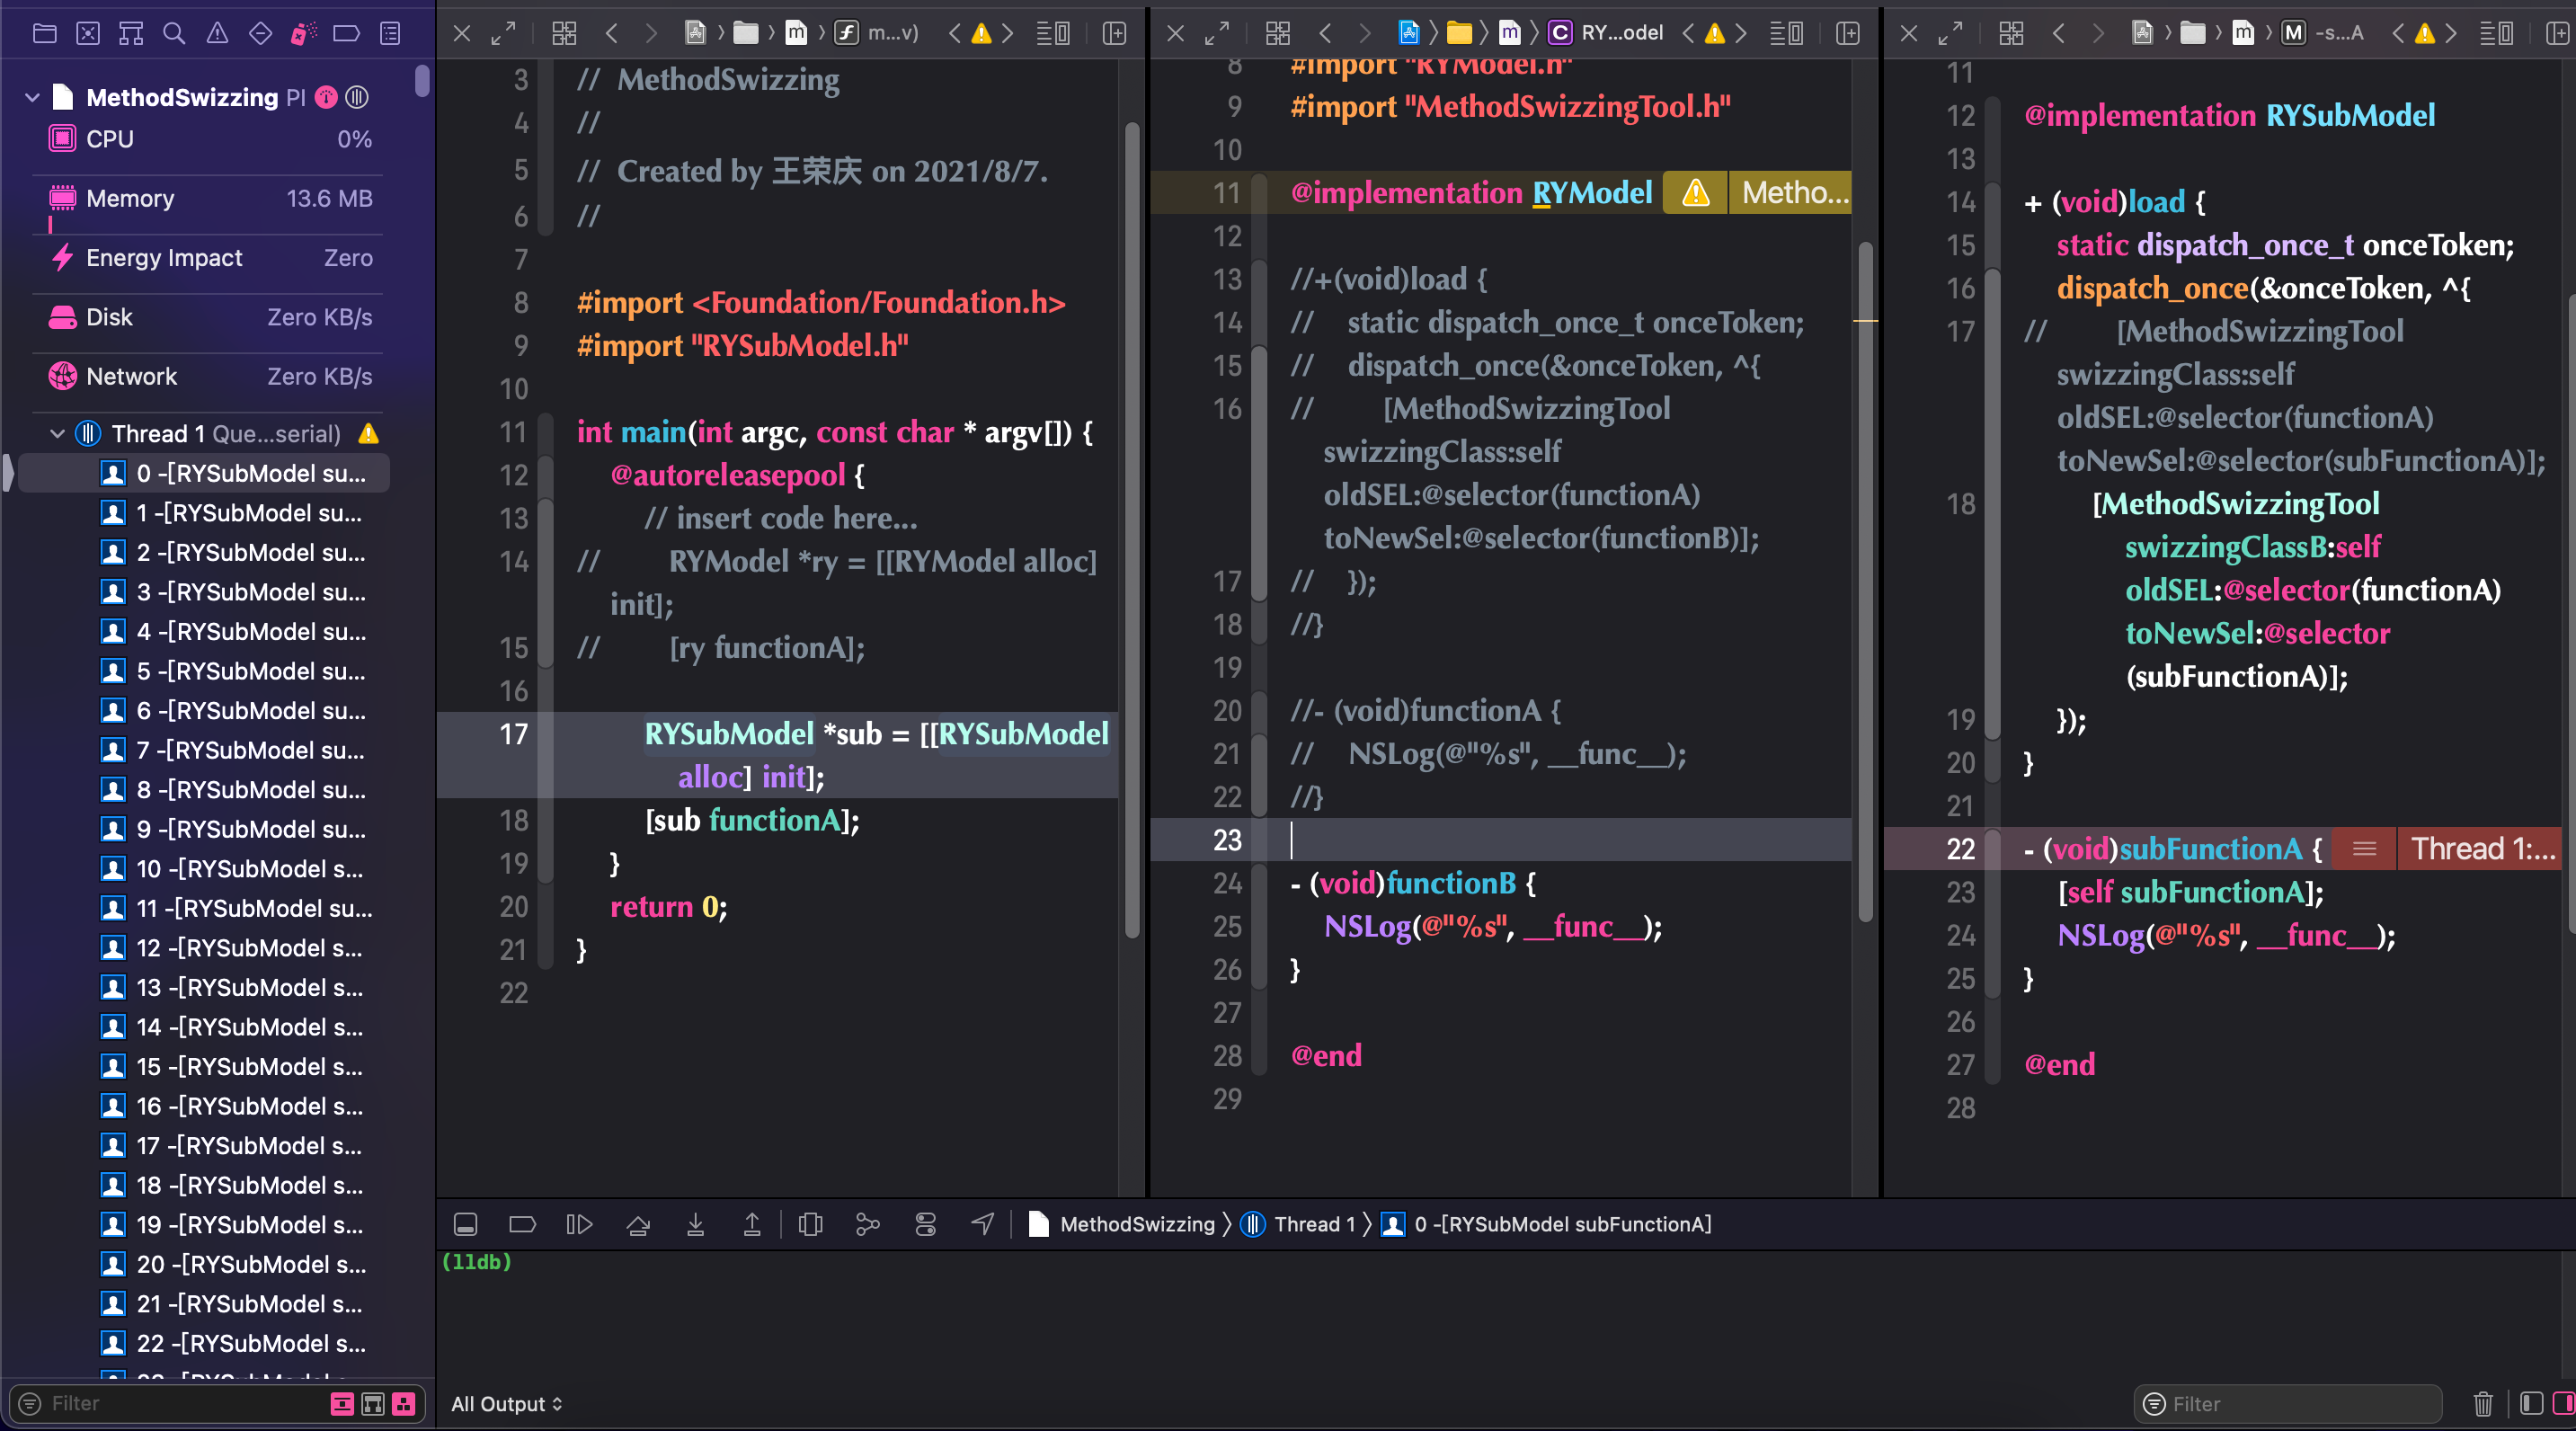Select the Energy Impact gauge
This screenshot has width=2576, height=1431.
[210, 258]
